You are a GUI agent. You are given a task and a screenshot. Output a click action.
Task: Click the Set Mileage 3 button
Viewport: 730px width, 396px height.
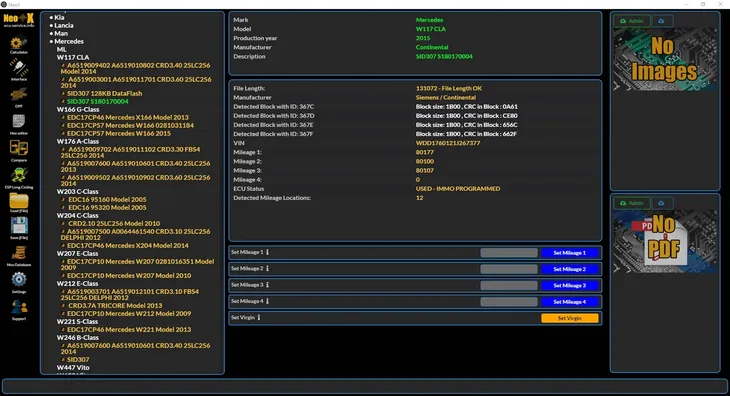pos(569,285)
